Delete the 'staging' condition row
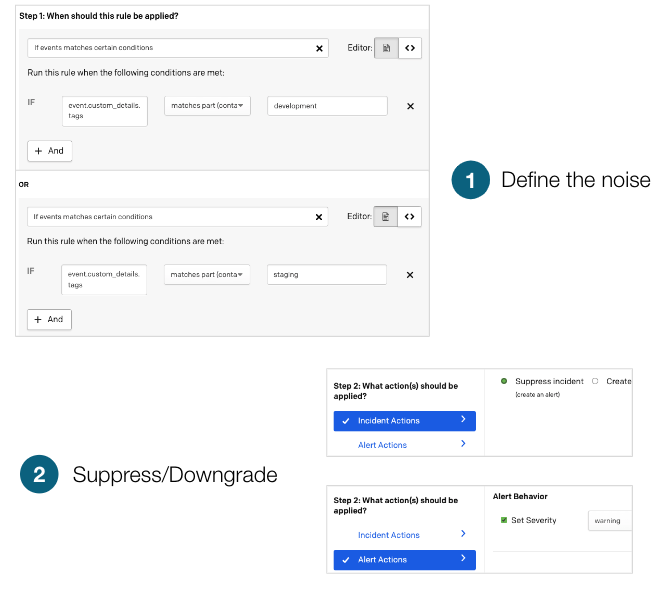660x599 pixels. (410, 275)
